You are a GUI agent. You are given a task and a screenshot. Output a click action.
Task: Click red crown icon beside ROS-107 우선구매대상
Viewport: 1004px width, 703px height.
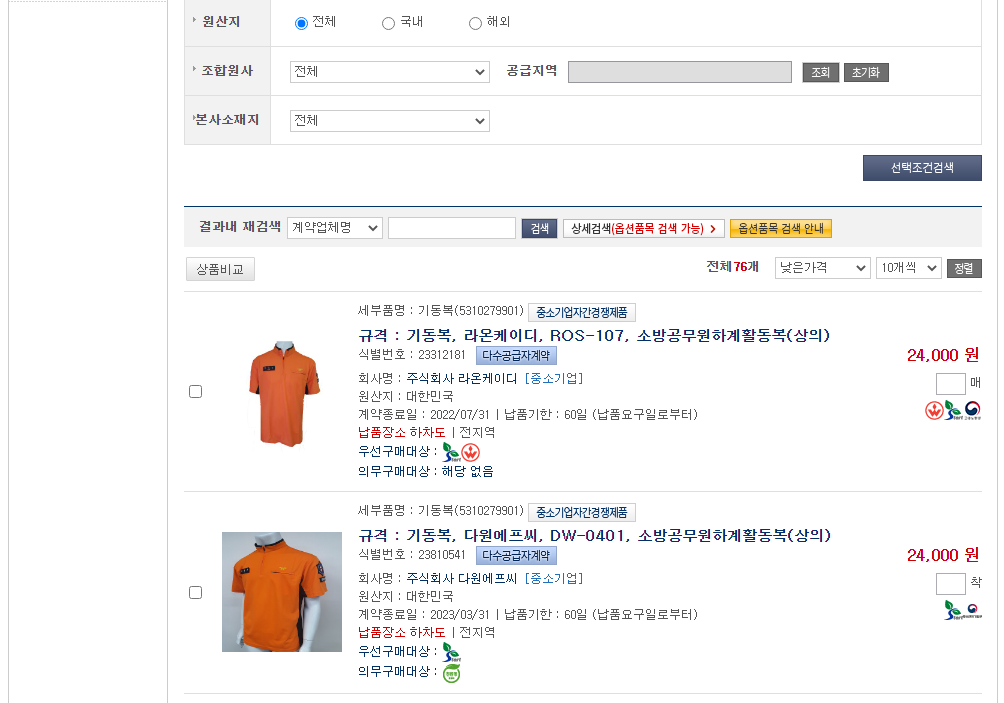click(471, 453)
